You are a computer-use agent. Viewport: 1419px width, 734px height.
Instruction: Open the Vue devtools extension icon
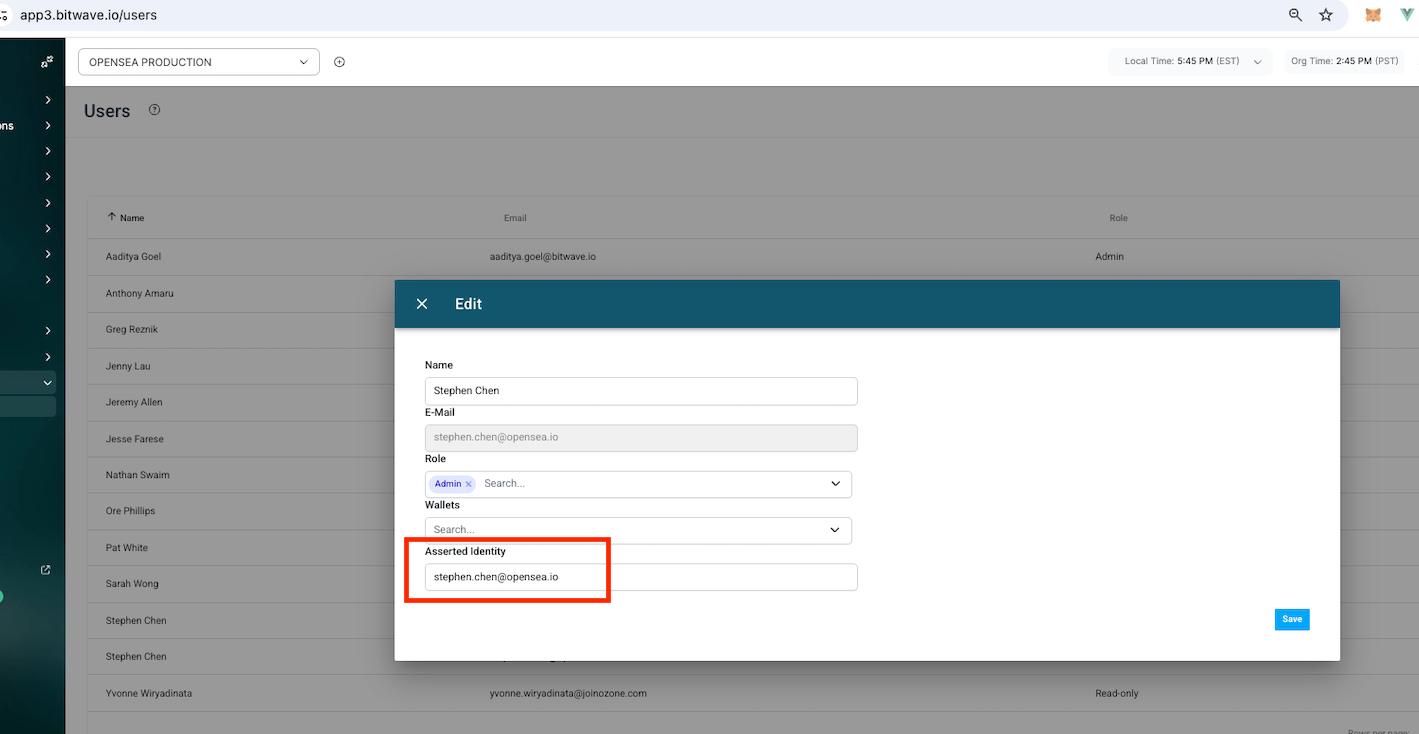[x=1407, y=15]
